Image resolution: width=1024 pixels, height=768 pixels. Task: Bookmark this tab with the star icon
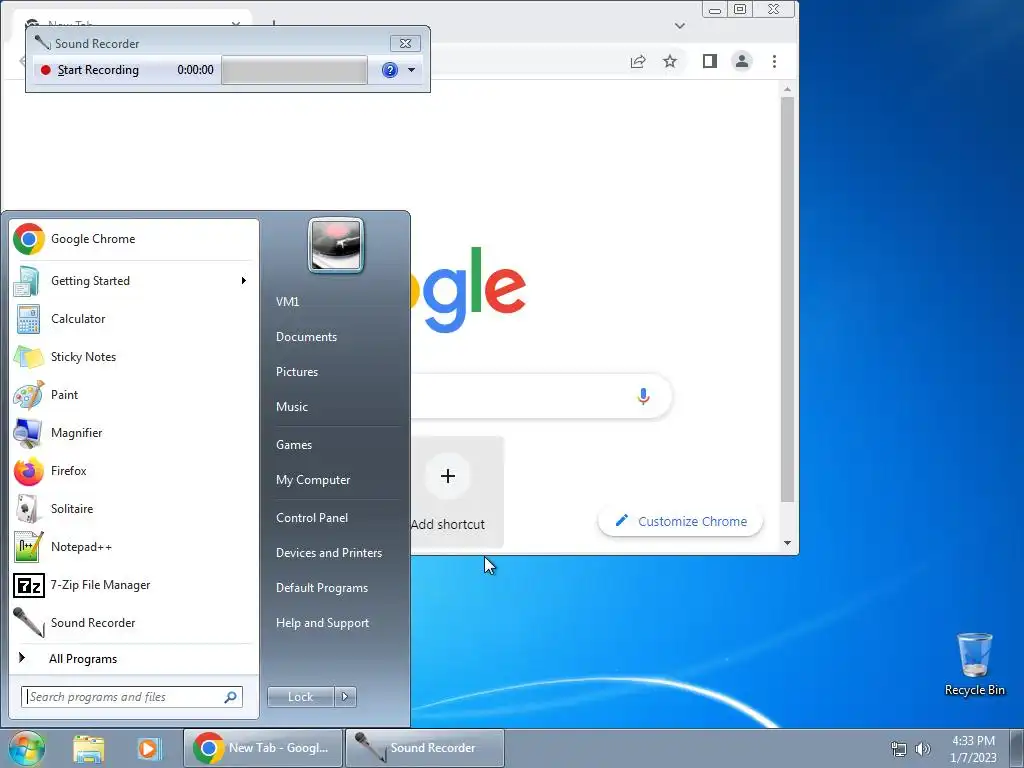click(670, 61)
